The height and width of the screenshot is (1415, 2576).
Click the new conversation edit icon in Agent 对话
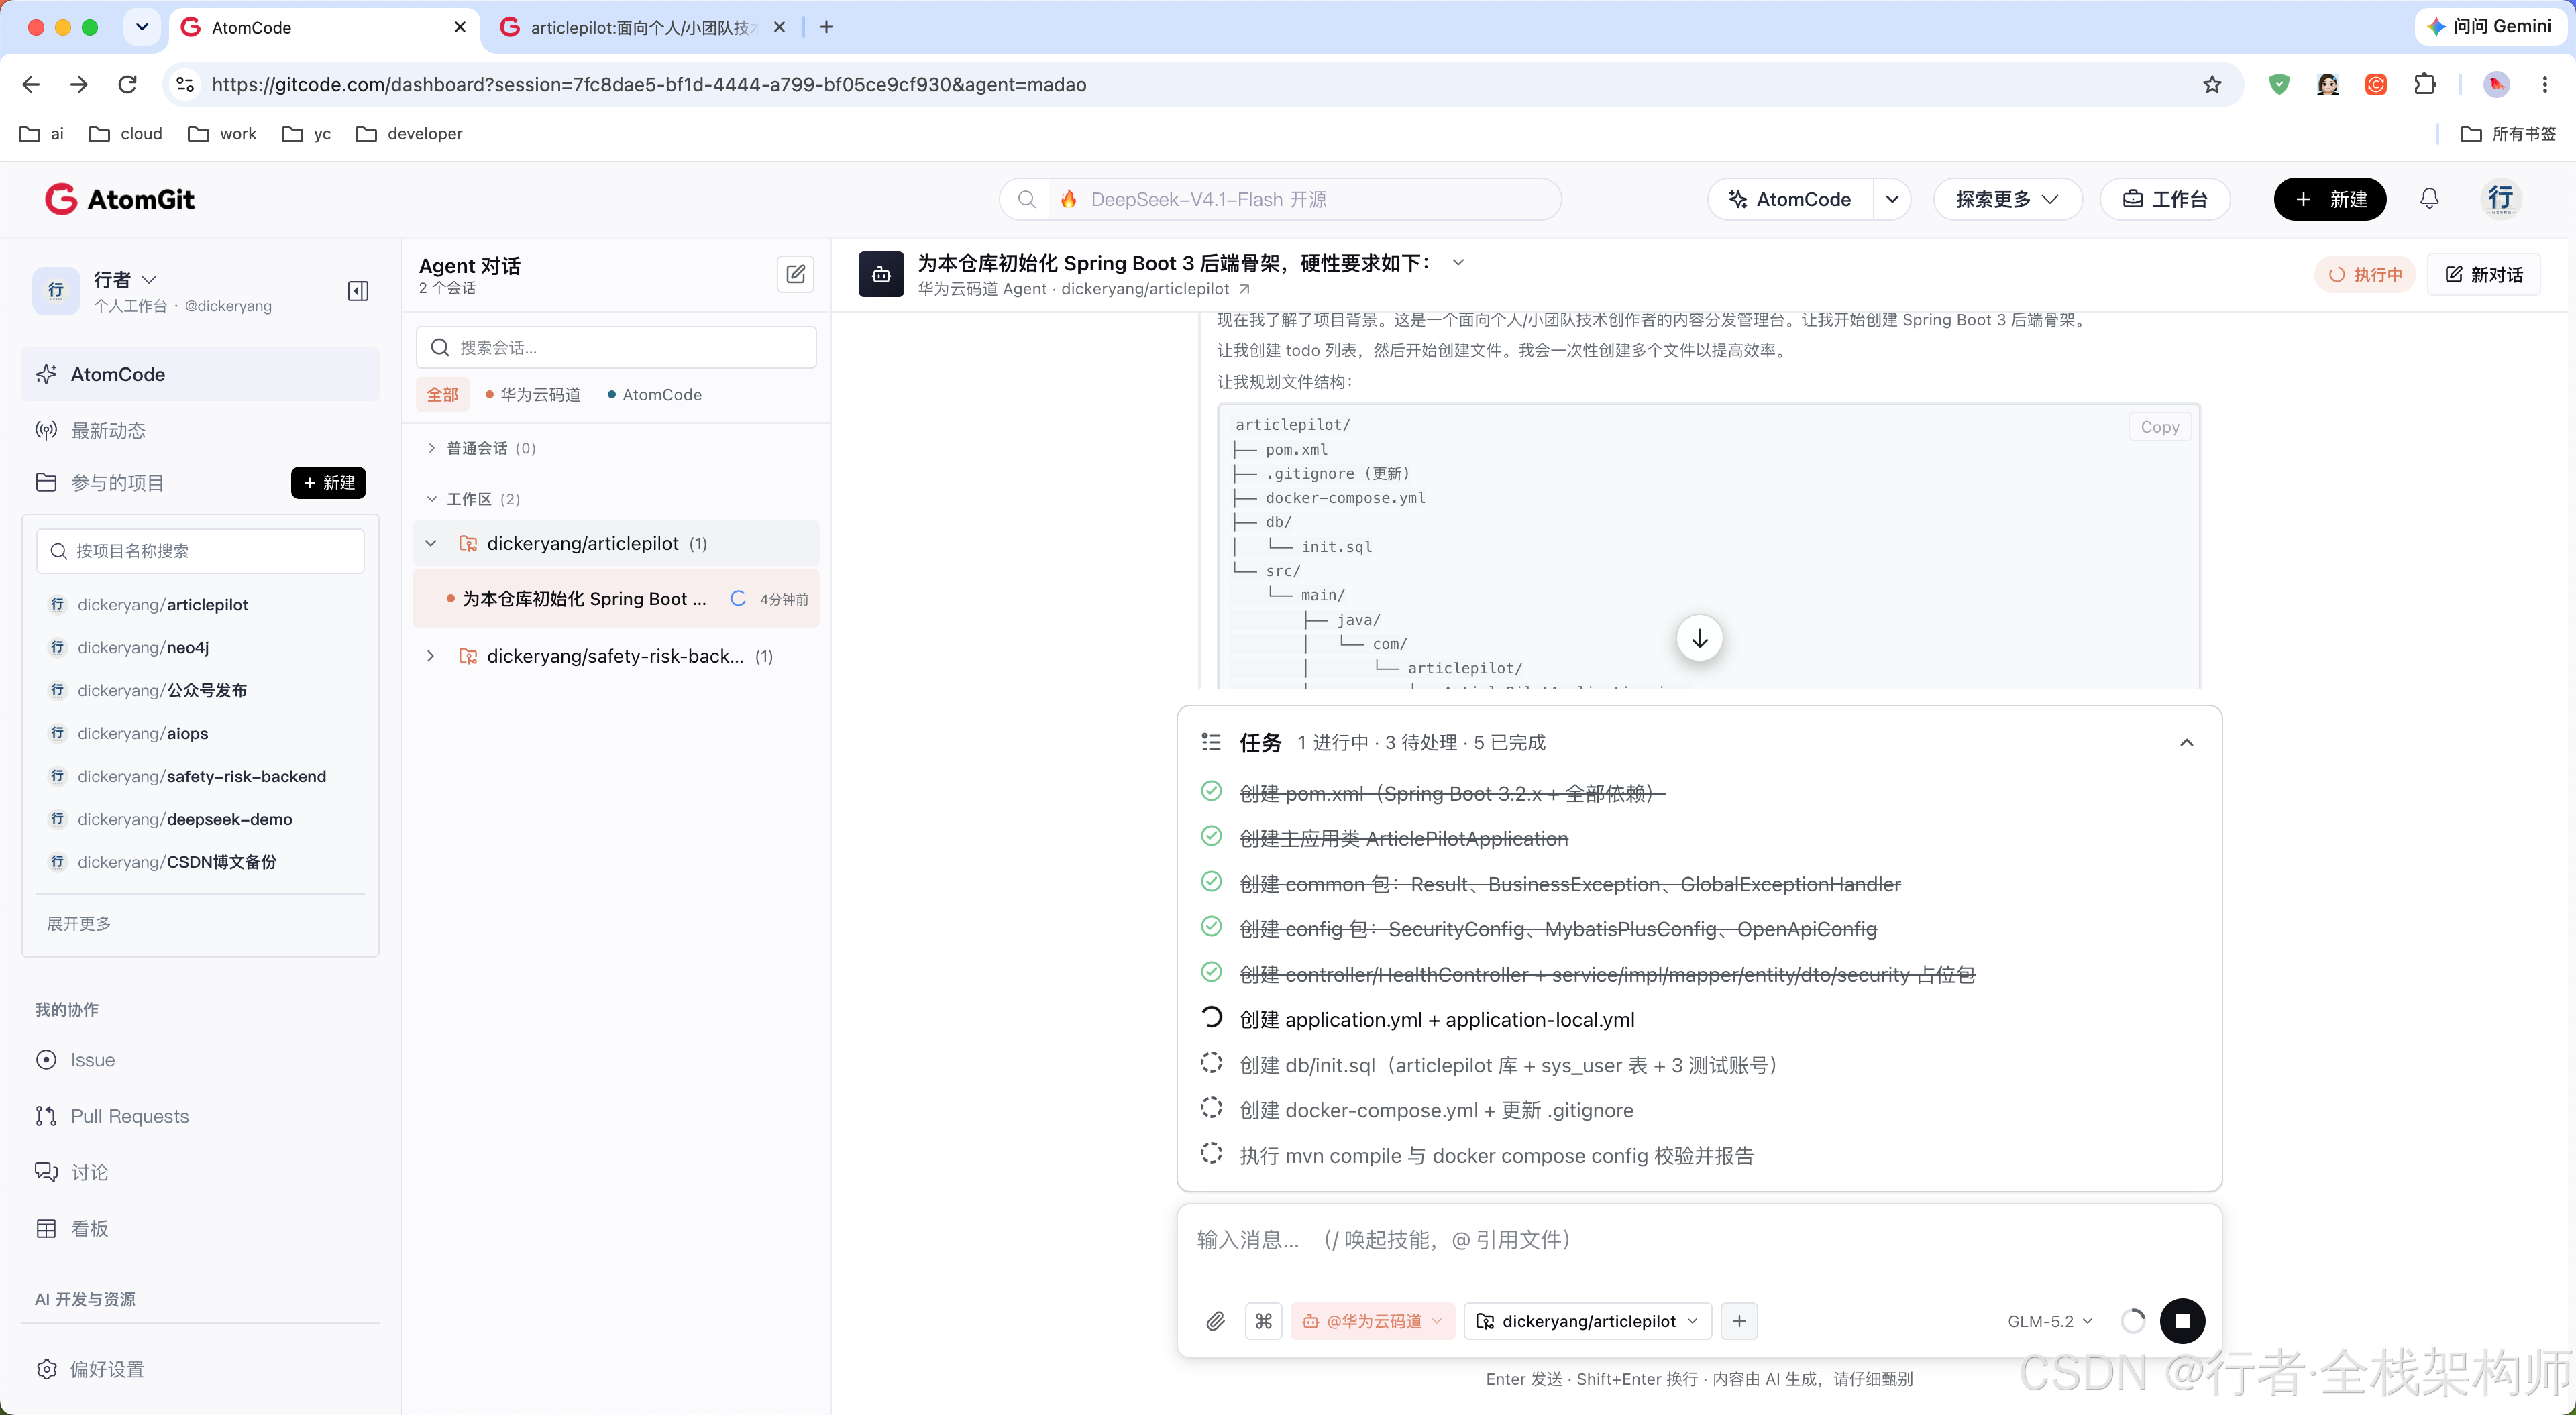coord(796,274)
